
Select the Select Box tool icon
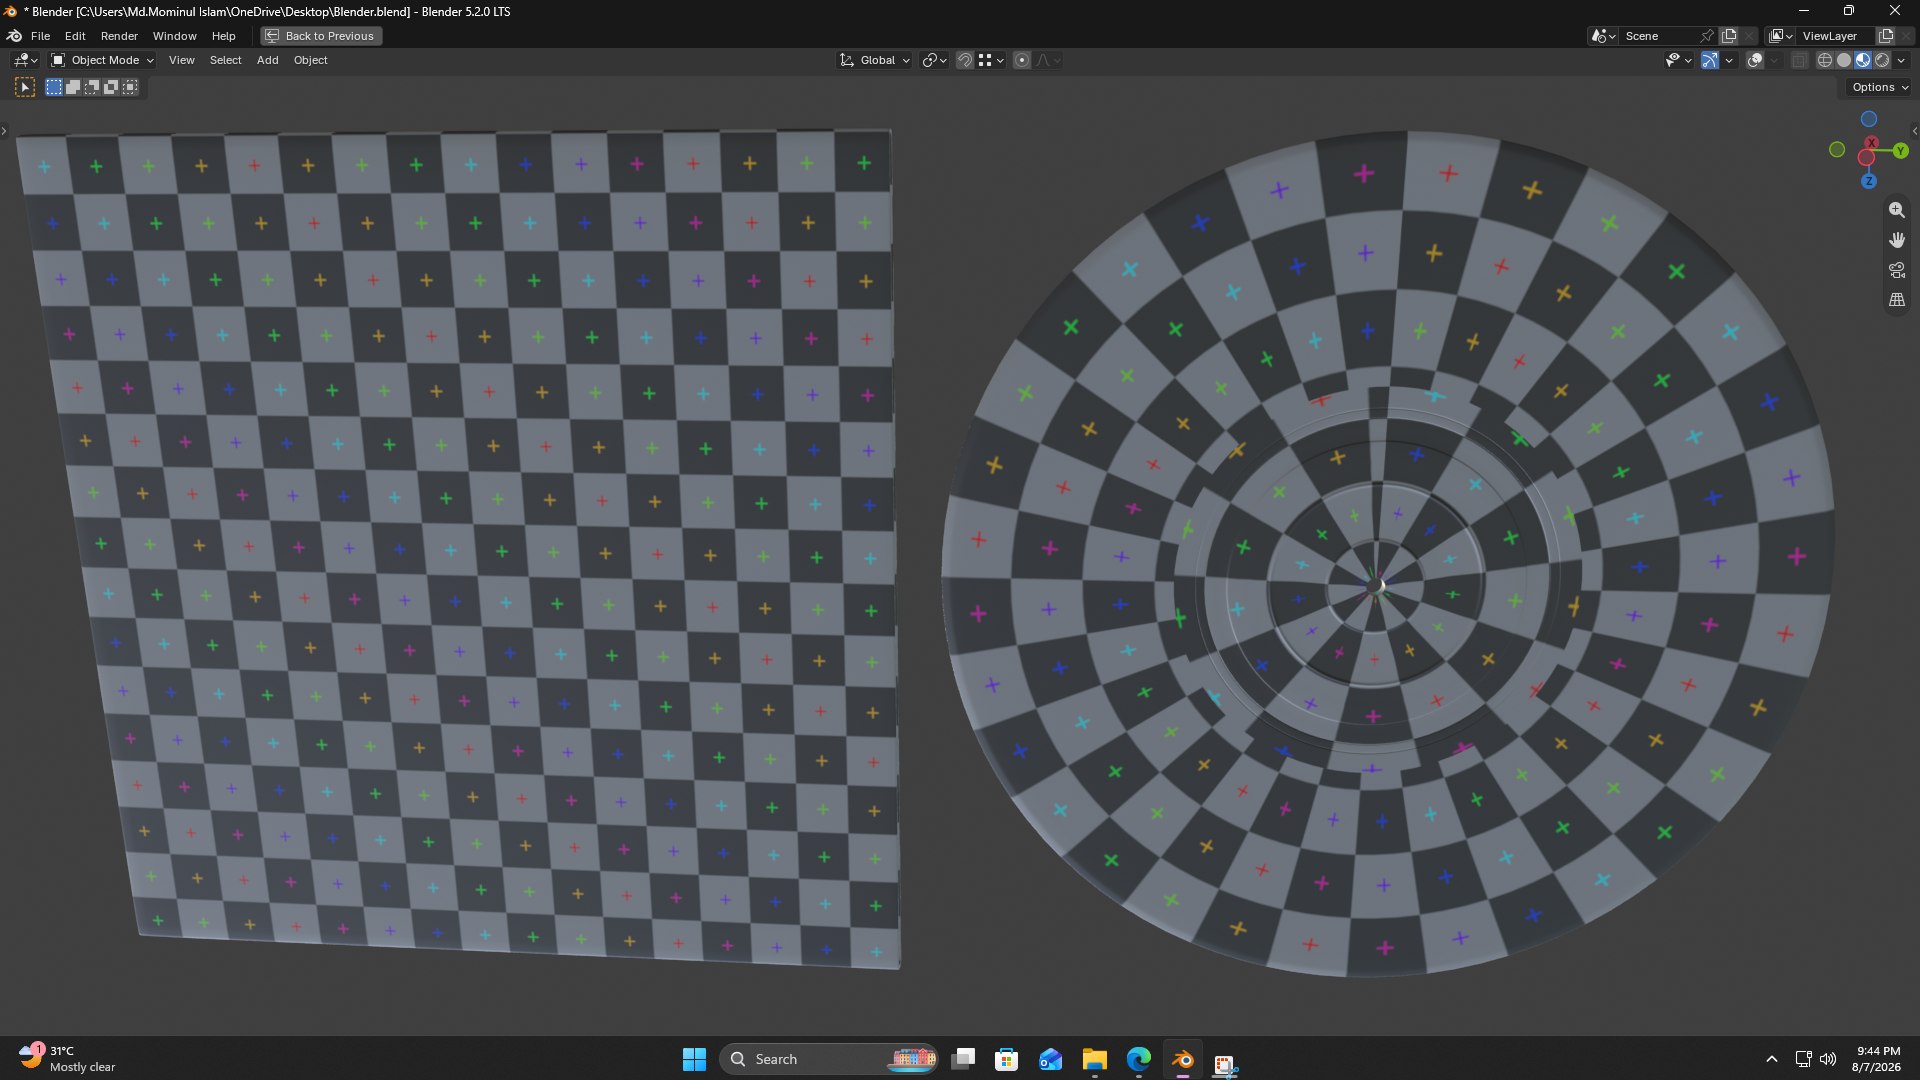tap(25, 88)
